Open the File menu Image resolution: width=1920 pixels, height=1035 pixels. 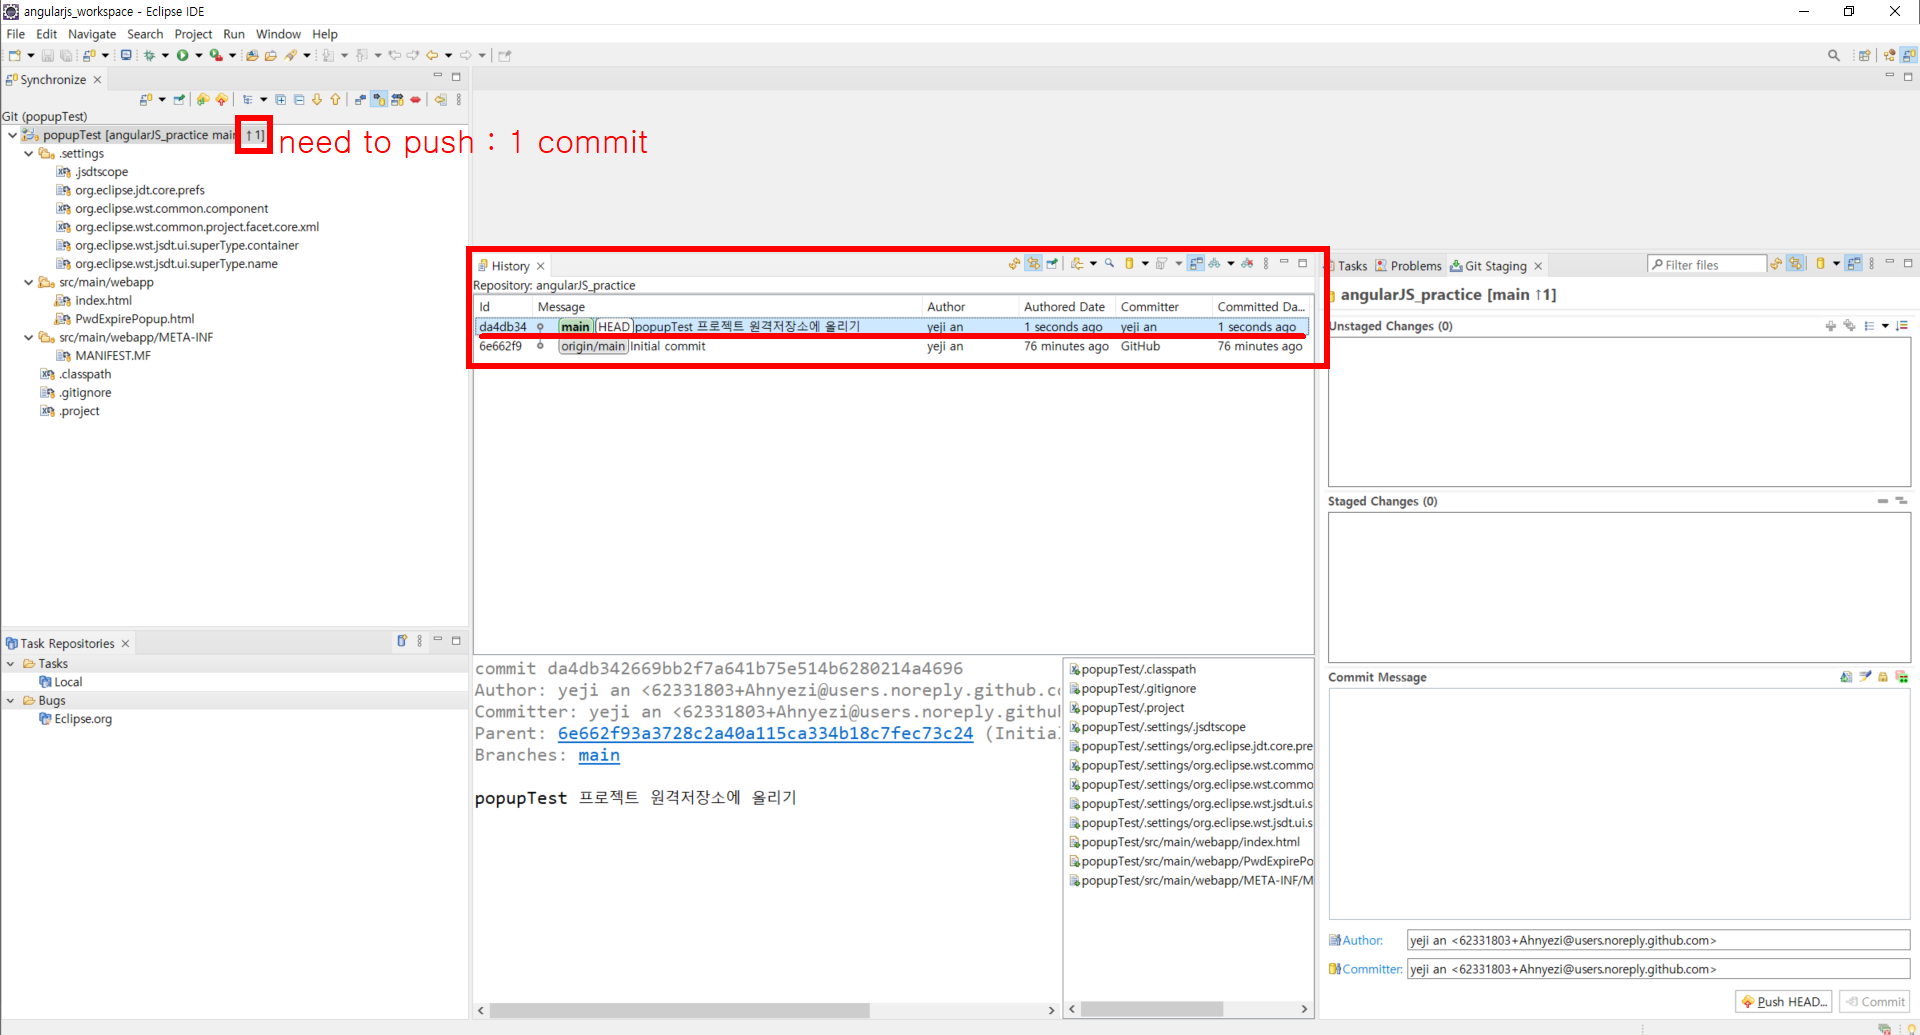click(x=16, y=34)
